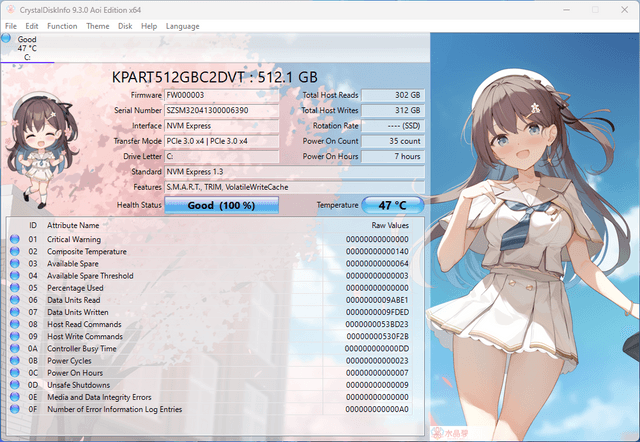Open the Language menu
The width and height of the screenshot is (640, 442).
tap(182, 26)
